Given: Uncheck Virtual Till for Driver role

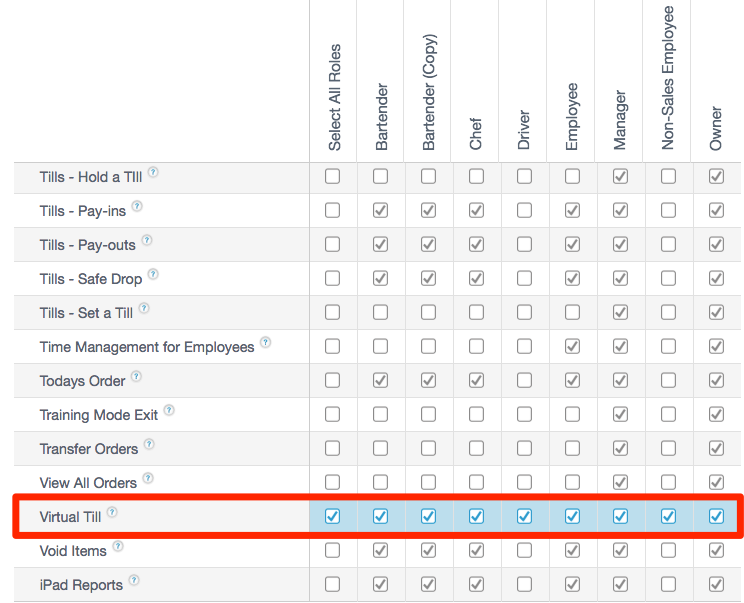Looking at the screenshot, I should (x=524, y=516).
